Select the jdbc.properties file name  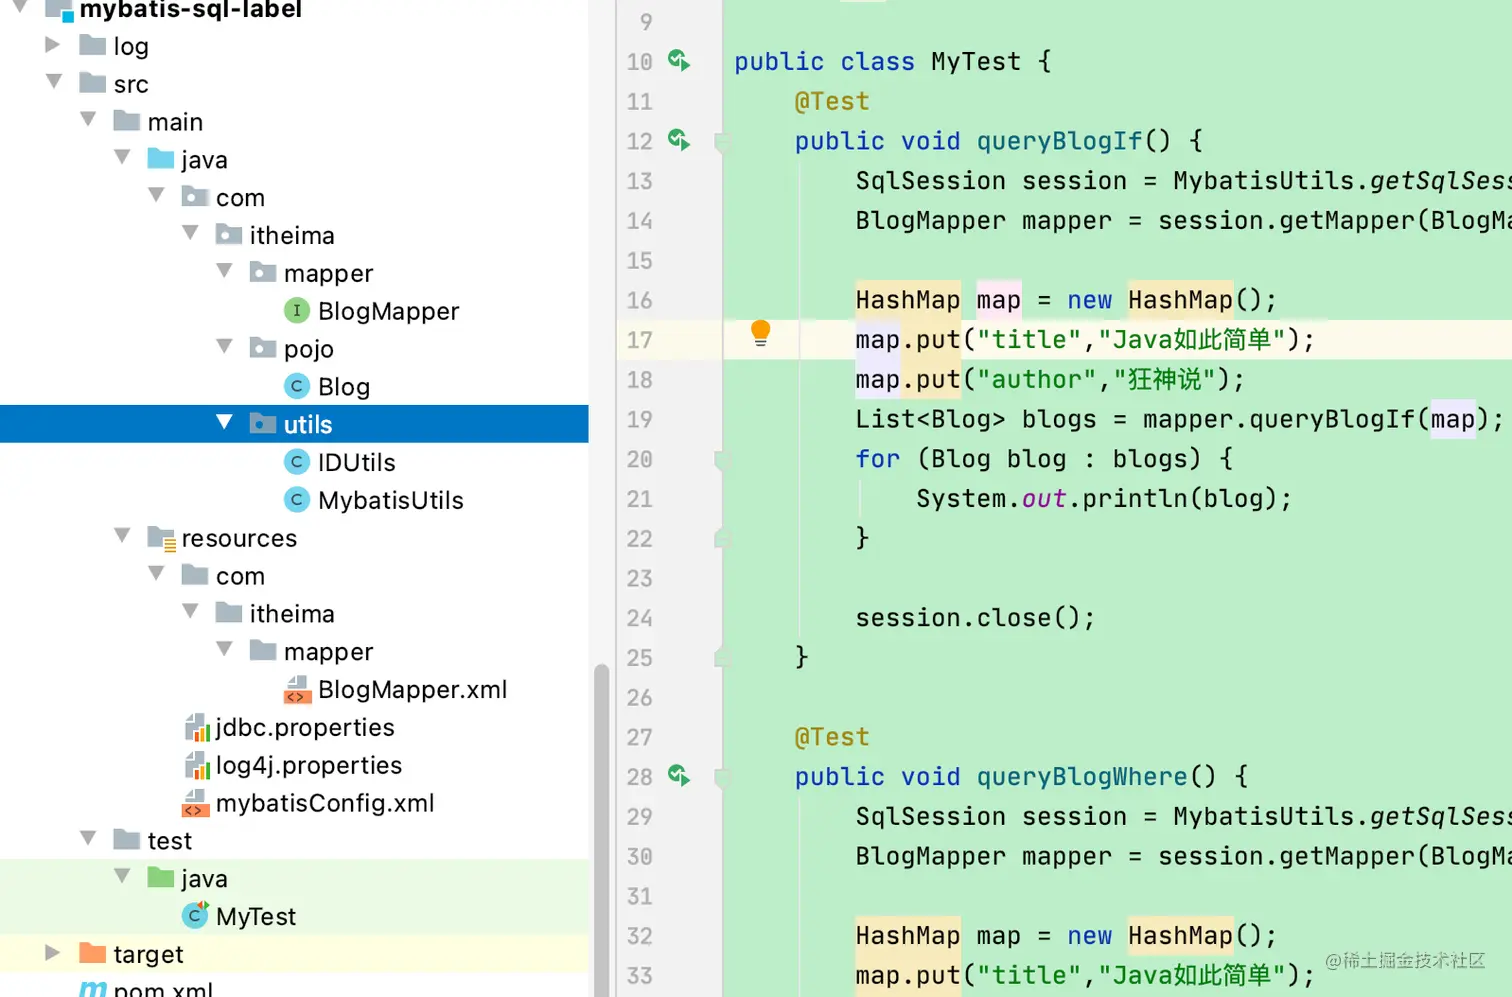[305, 728]
